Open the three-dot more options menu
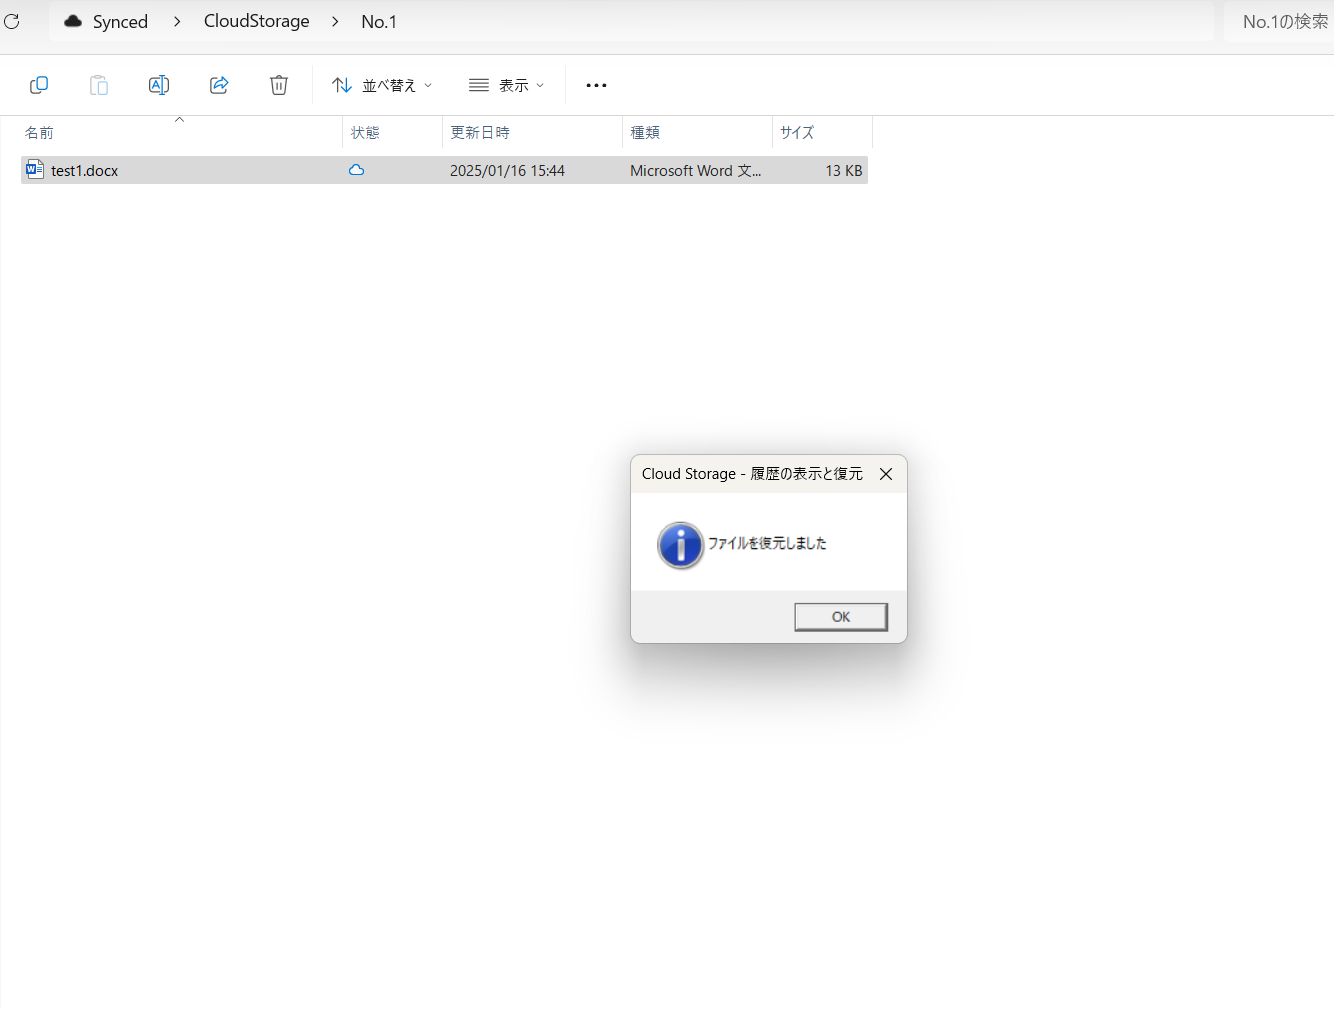Viewport: 1334px width, 1009px height. click(597, 85)
